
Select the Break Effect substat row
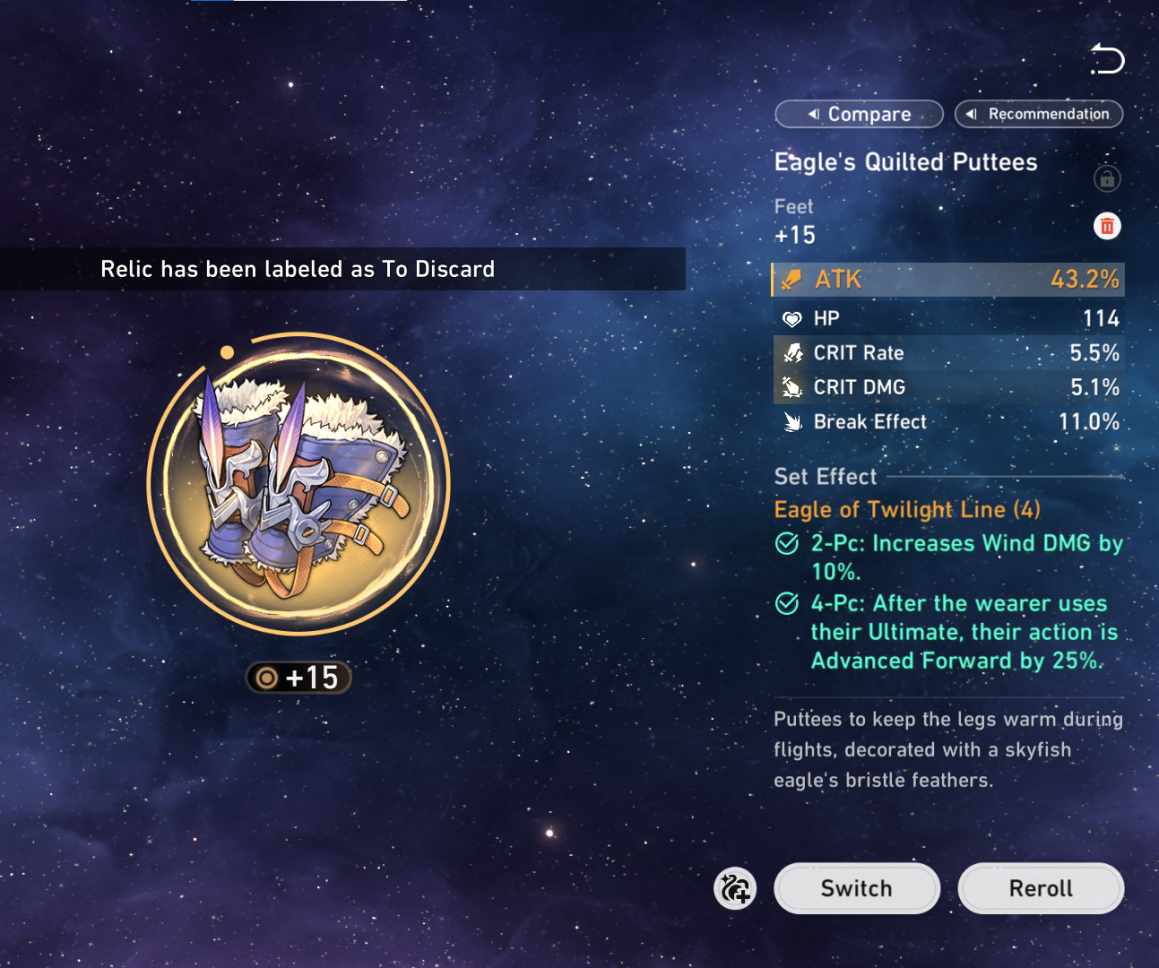tap(948, 422)
